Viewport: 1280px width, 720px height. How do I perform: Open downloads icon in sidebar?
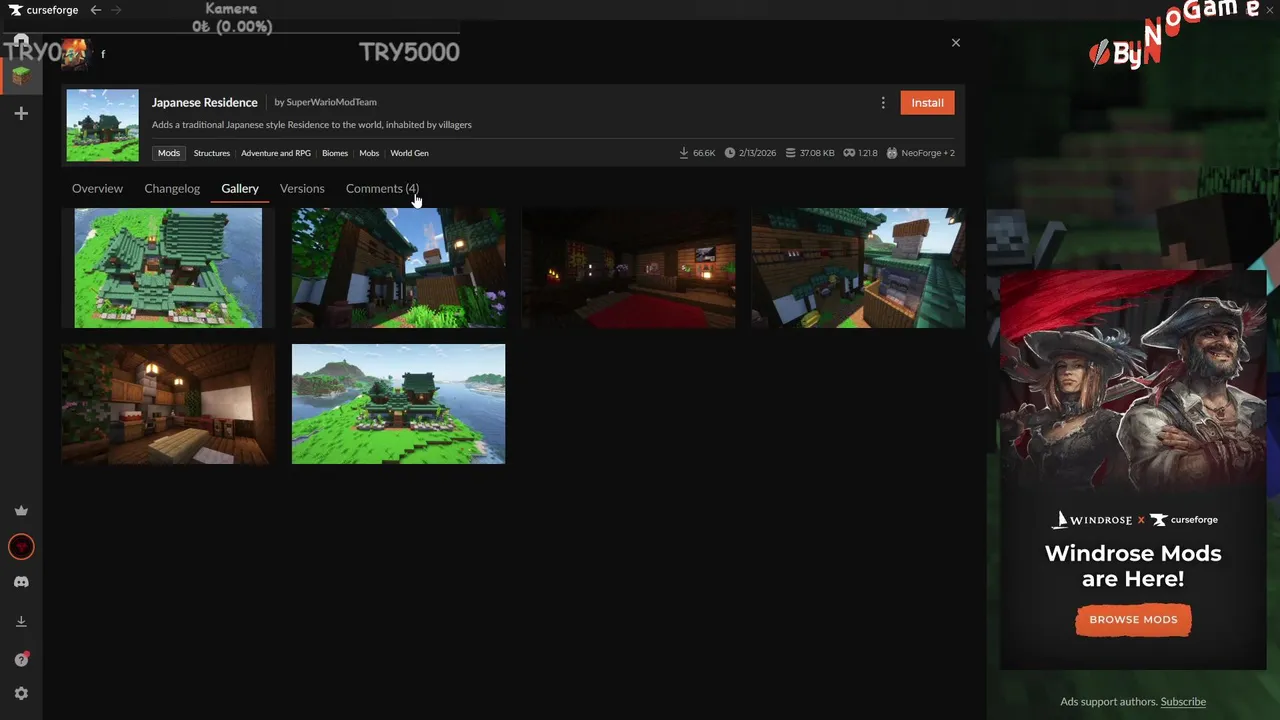(x=21, y=621)
